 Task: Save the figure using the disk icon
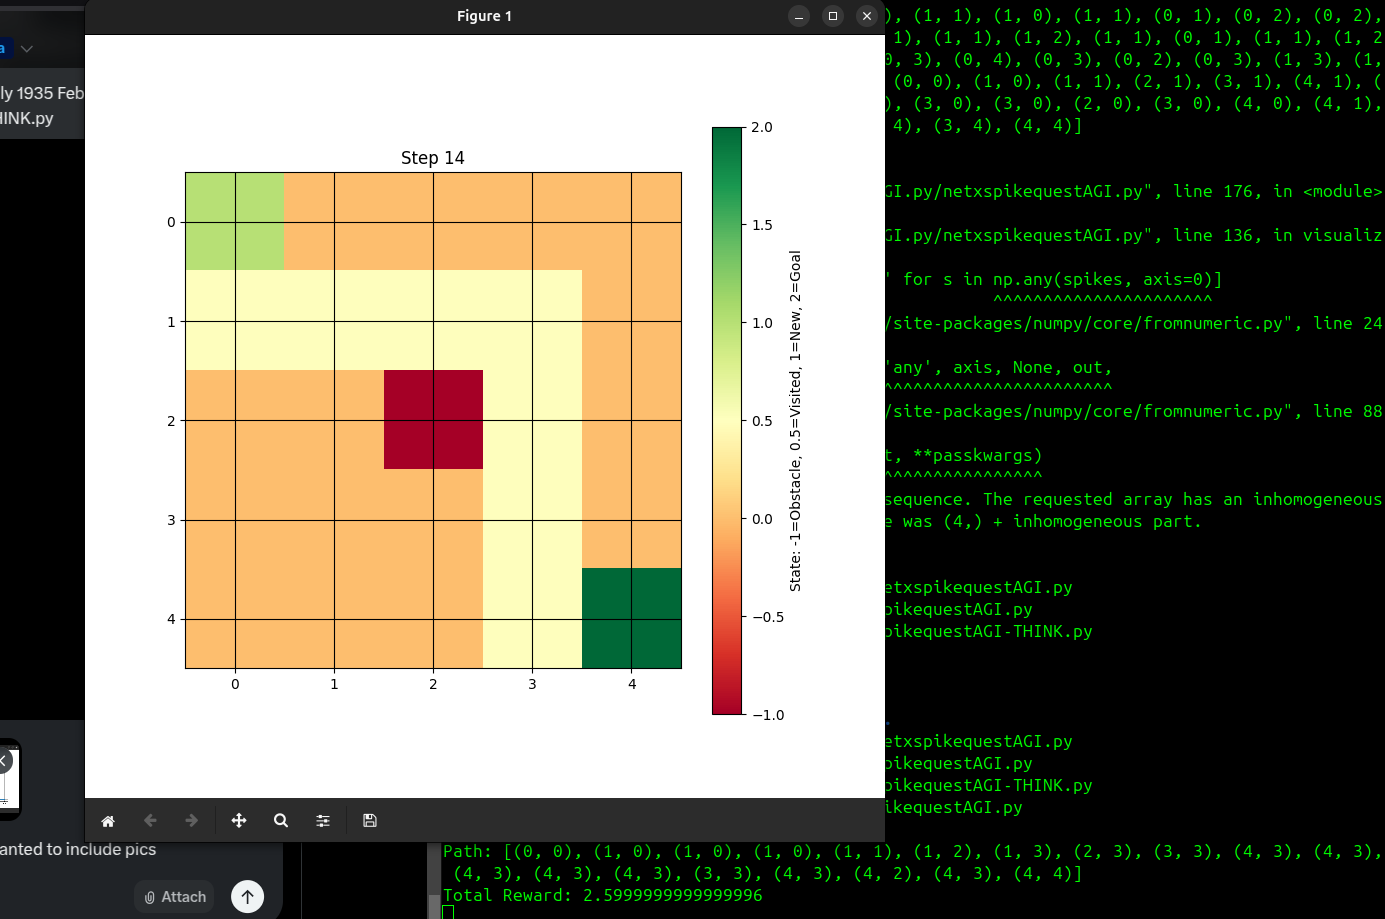(369, 820)
